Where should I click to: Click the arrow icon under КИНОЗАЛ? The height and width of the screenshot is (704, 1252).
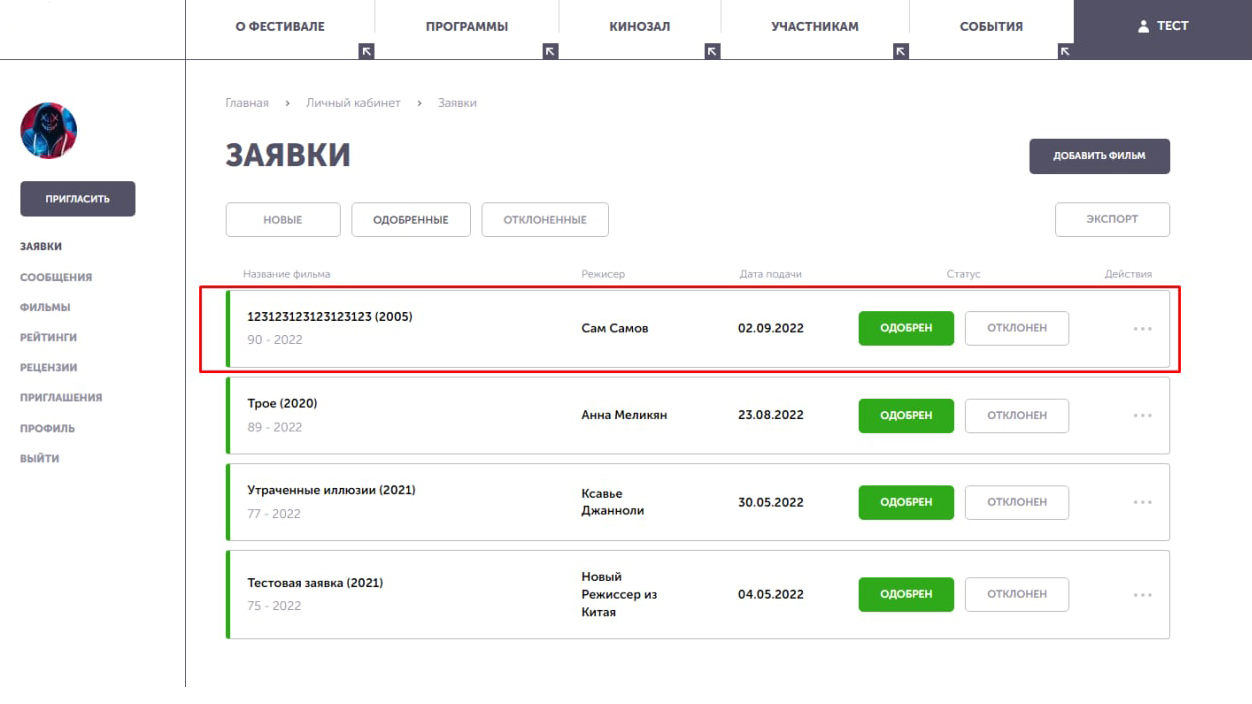[x=712, y=51]
